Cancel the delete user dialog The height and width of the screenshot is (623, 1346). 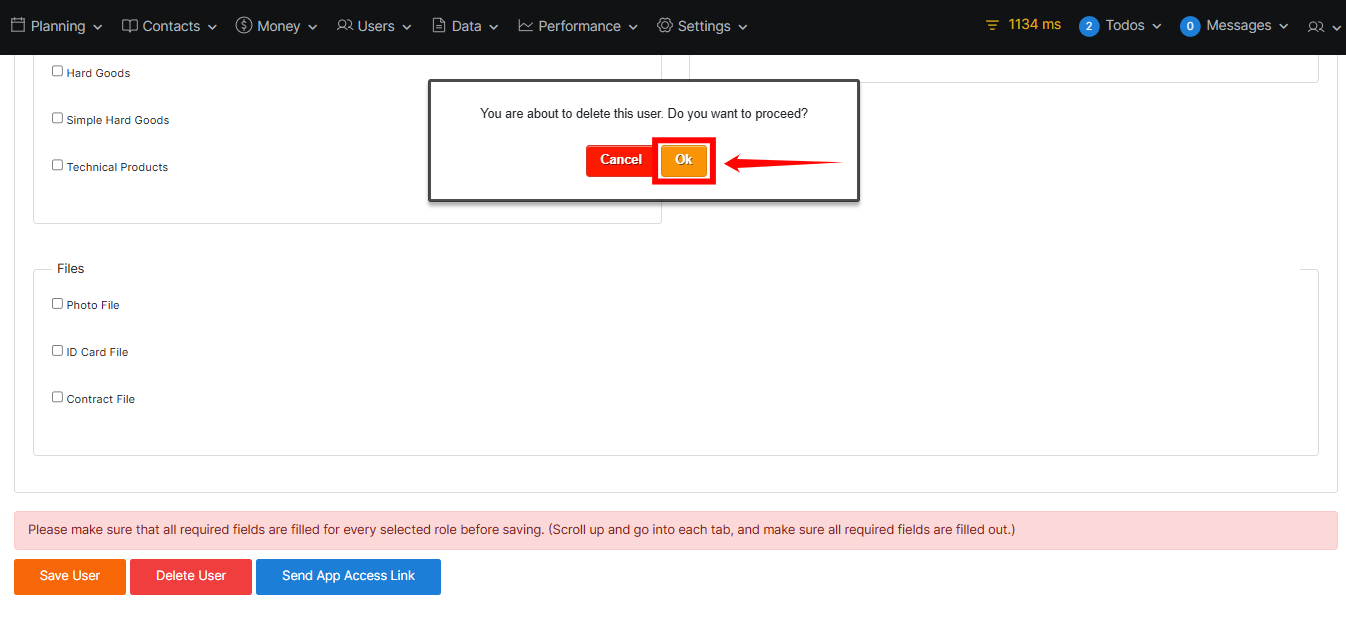pyautogui.click(x=620, y=160)
